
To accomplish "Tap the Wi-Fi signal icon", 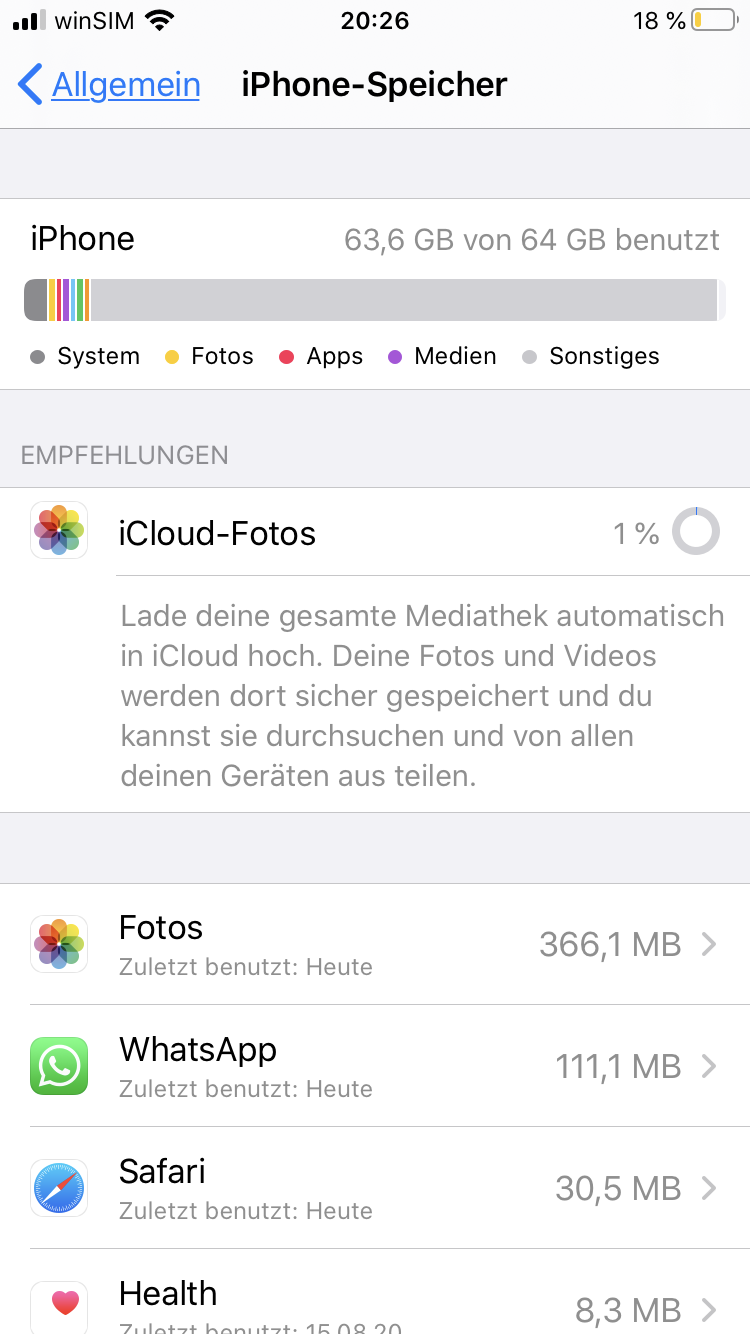I will [159, 21].
